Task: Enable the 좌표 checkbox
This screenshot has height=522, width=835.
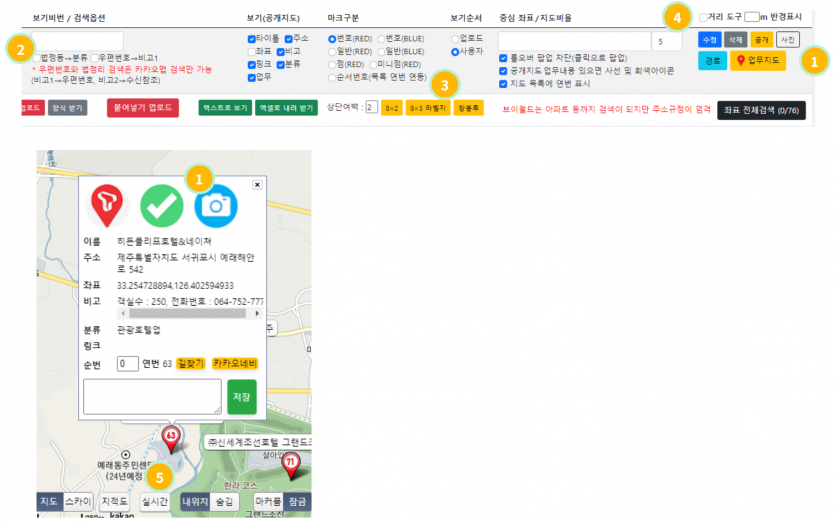Action: click(251, 51)
